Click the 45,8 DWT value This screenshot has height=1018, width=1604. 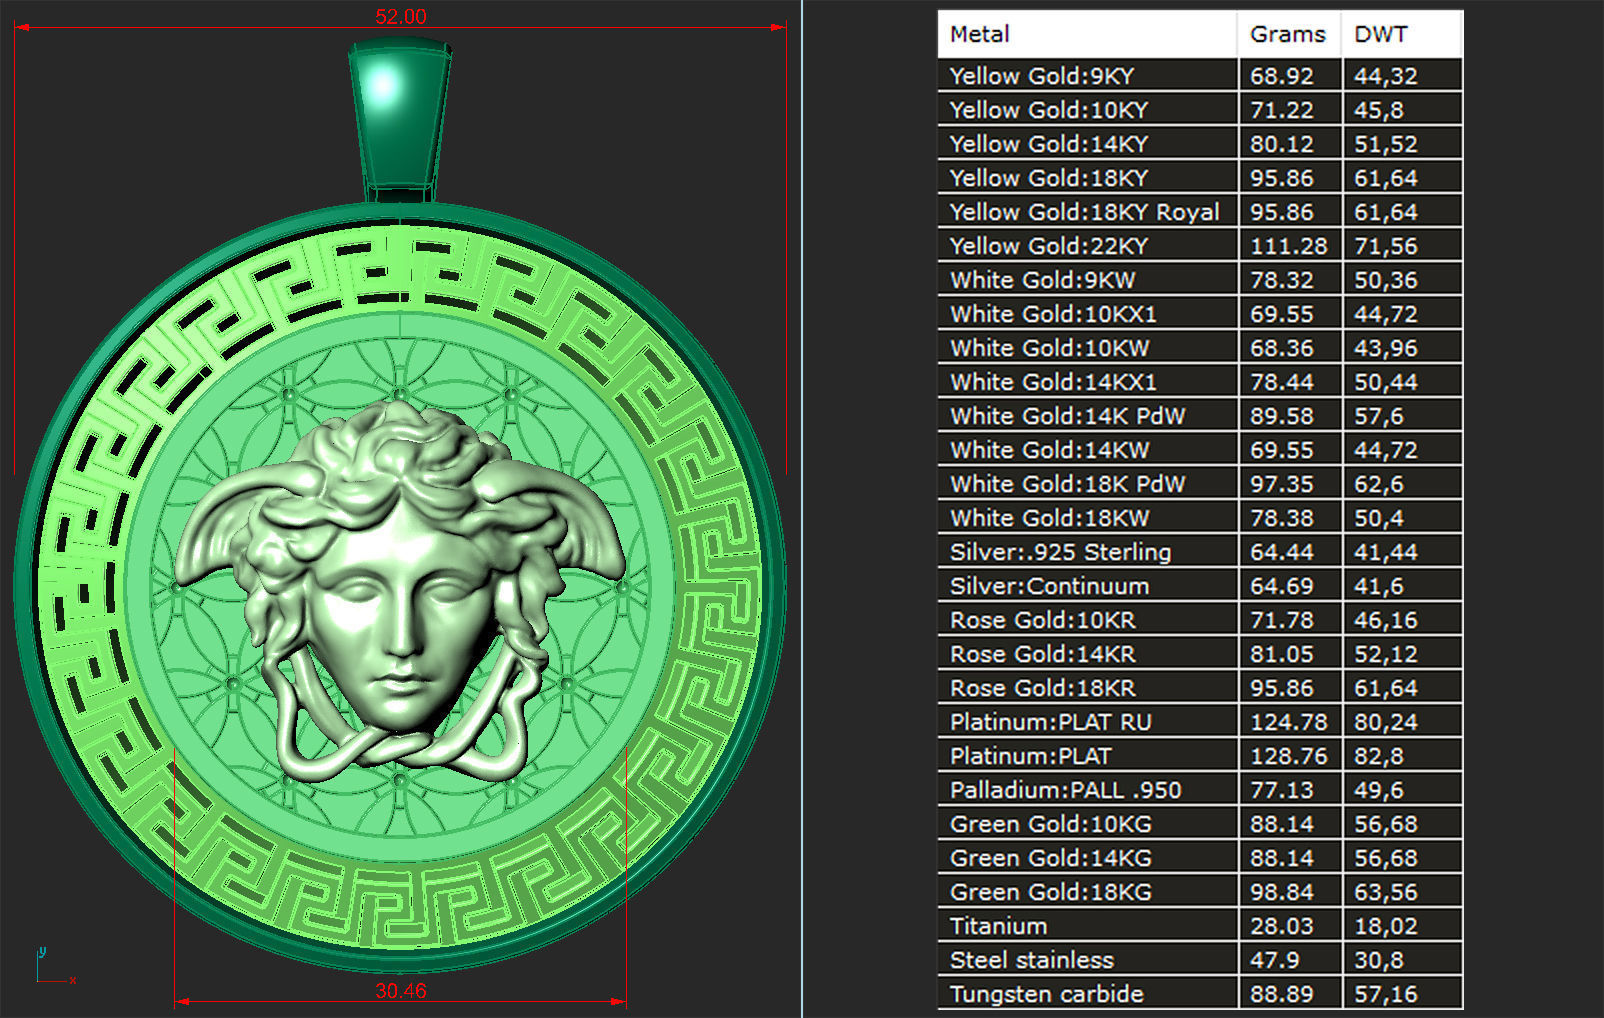[1378, 110]
